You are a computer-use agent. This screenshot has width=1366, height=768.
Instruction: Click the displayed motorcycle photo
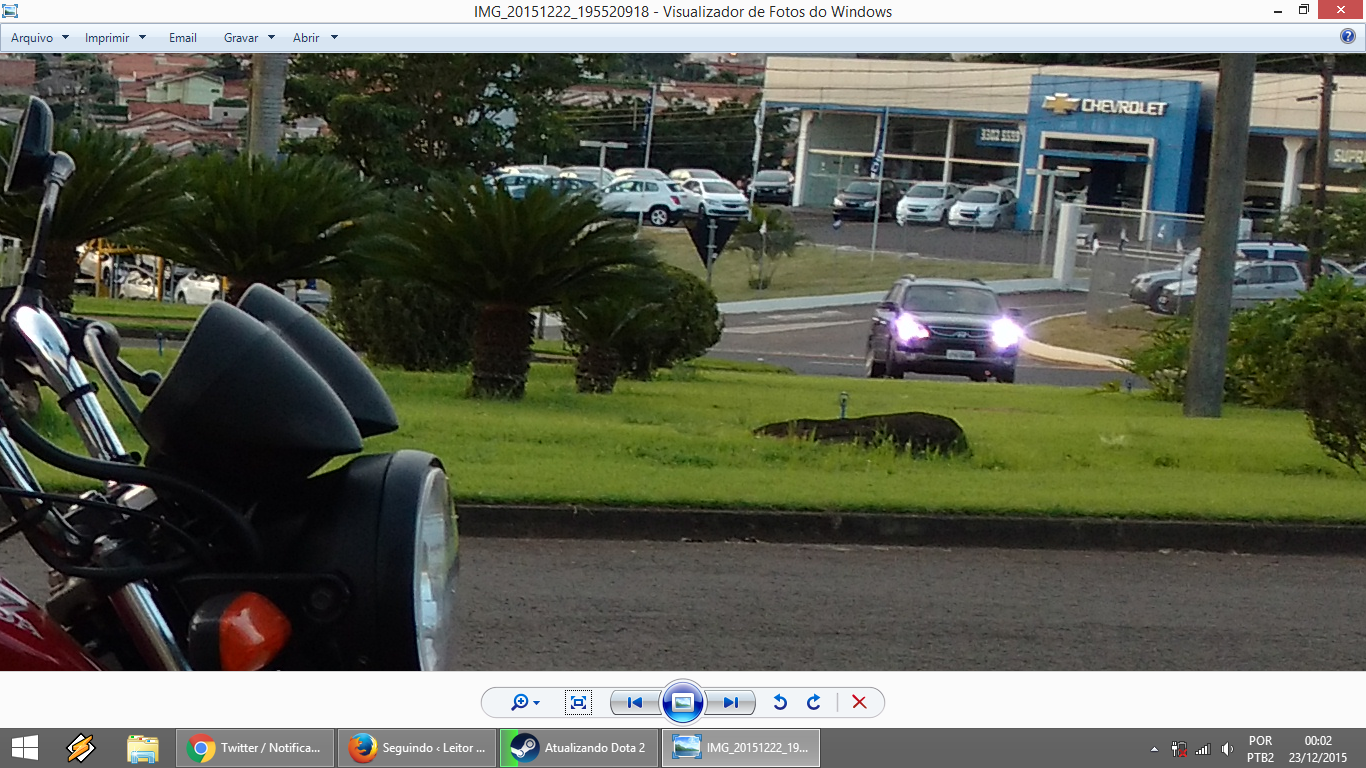point(683,362)
